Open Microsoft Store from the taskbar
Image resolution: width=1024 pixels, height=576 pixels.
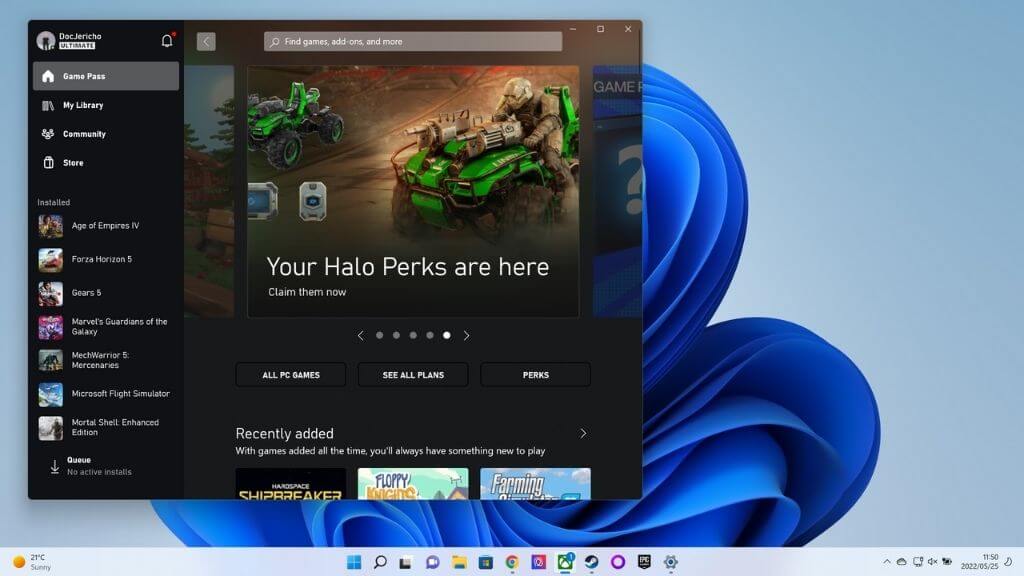click(x=485, y=562)
